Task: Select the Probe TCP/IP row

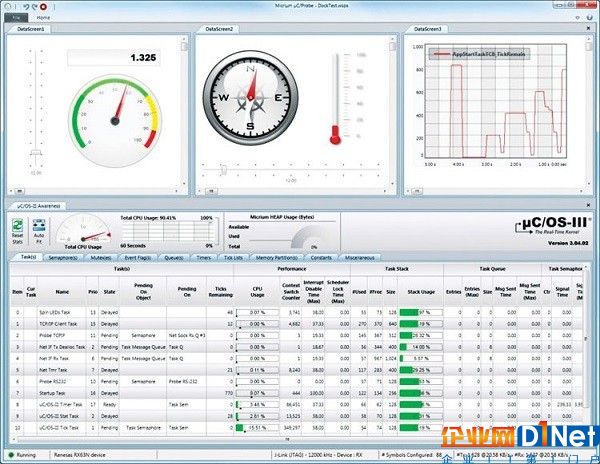Action: click(x=297, y=335)
